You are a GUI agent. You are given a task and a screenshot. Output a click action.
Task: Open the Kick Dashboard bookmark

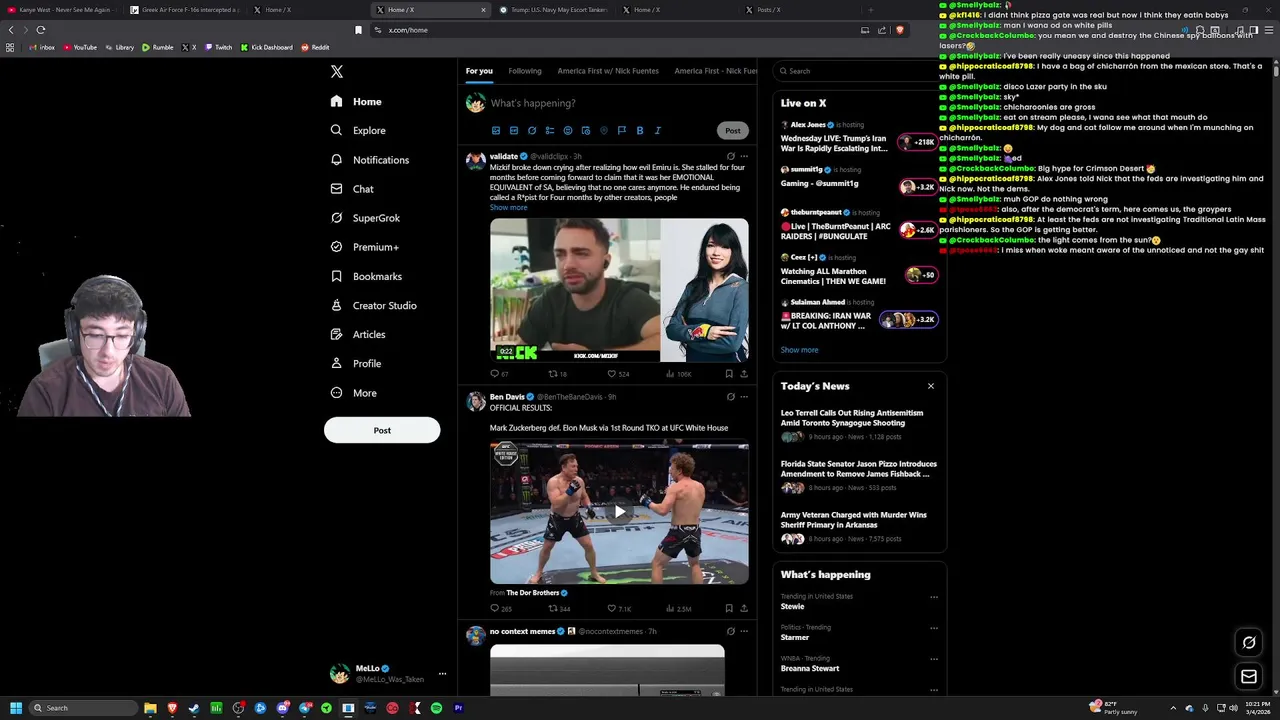[266, 47]
